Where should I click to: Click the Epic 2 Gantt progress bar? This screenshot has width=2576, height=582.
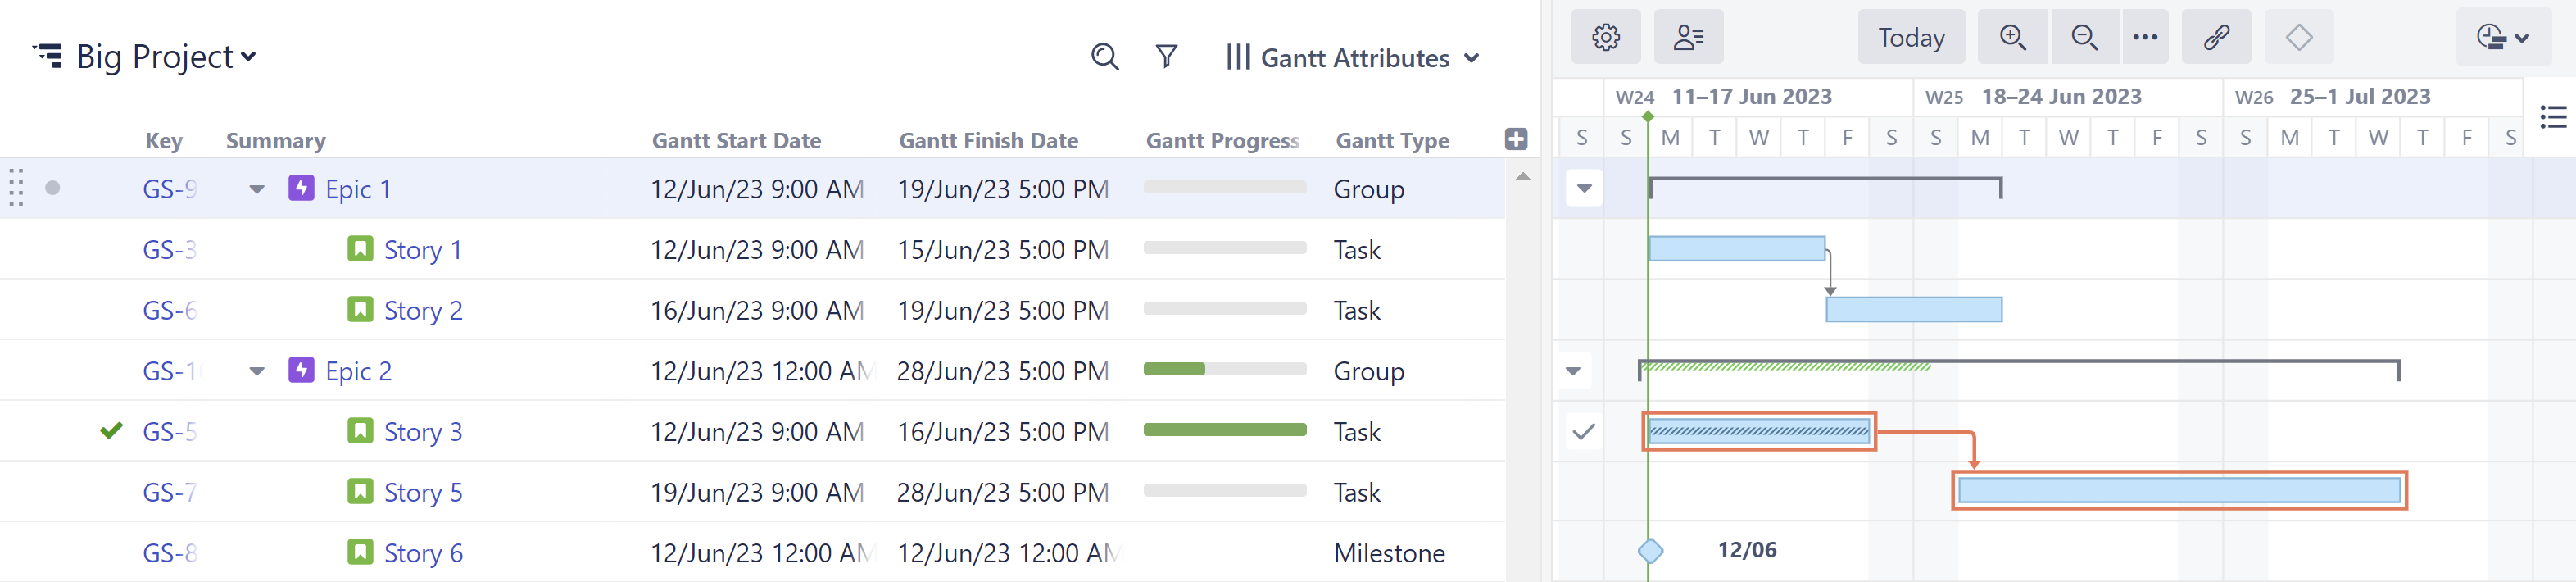tap(1224, 370)
